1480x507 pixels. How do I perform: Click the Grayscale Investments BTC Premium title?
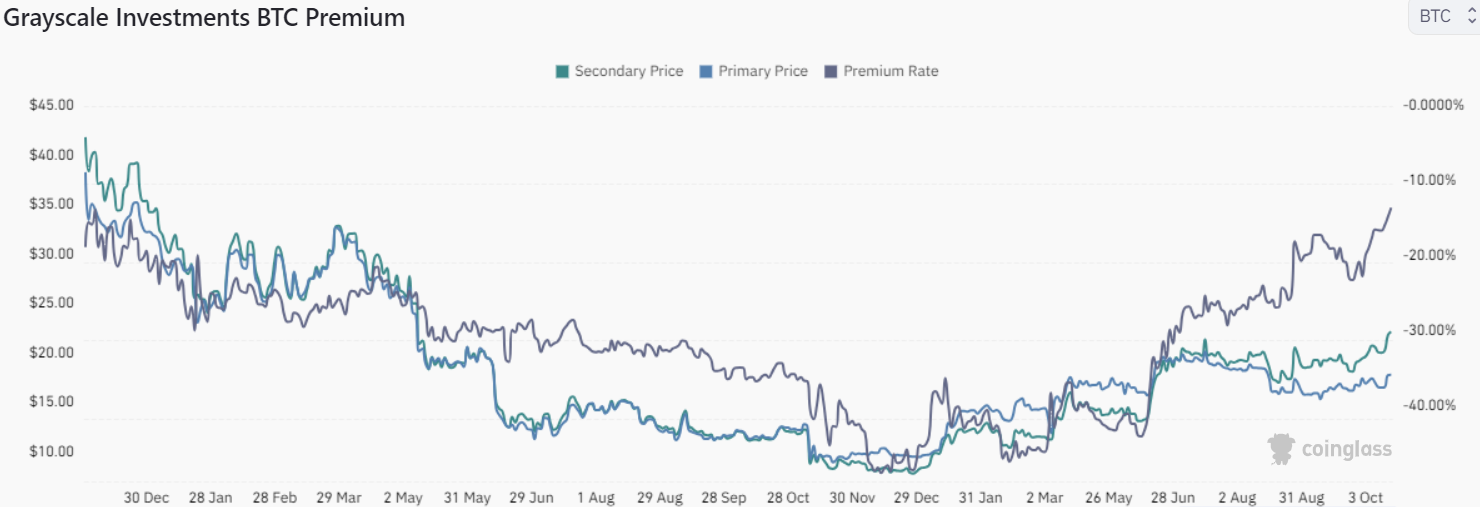[204, 17]
